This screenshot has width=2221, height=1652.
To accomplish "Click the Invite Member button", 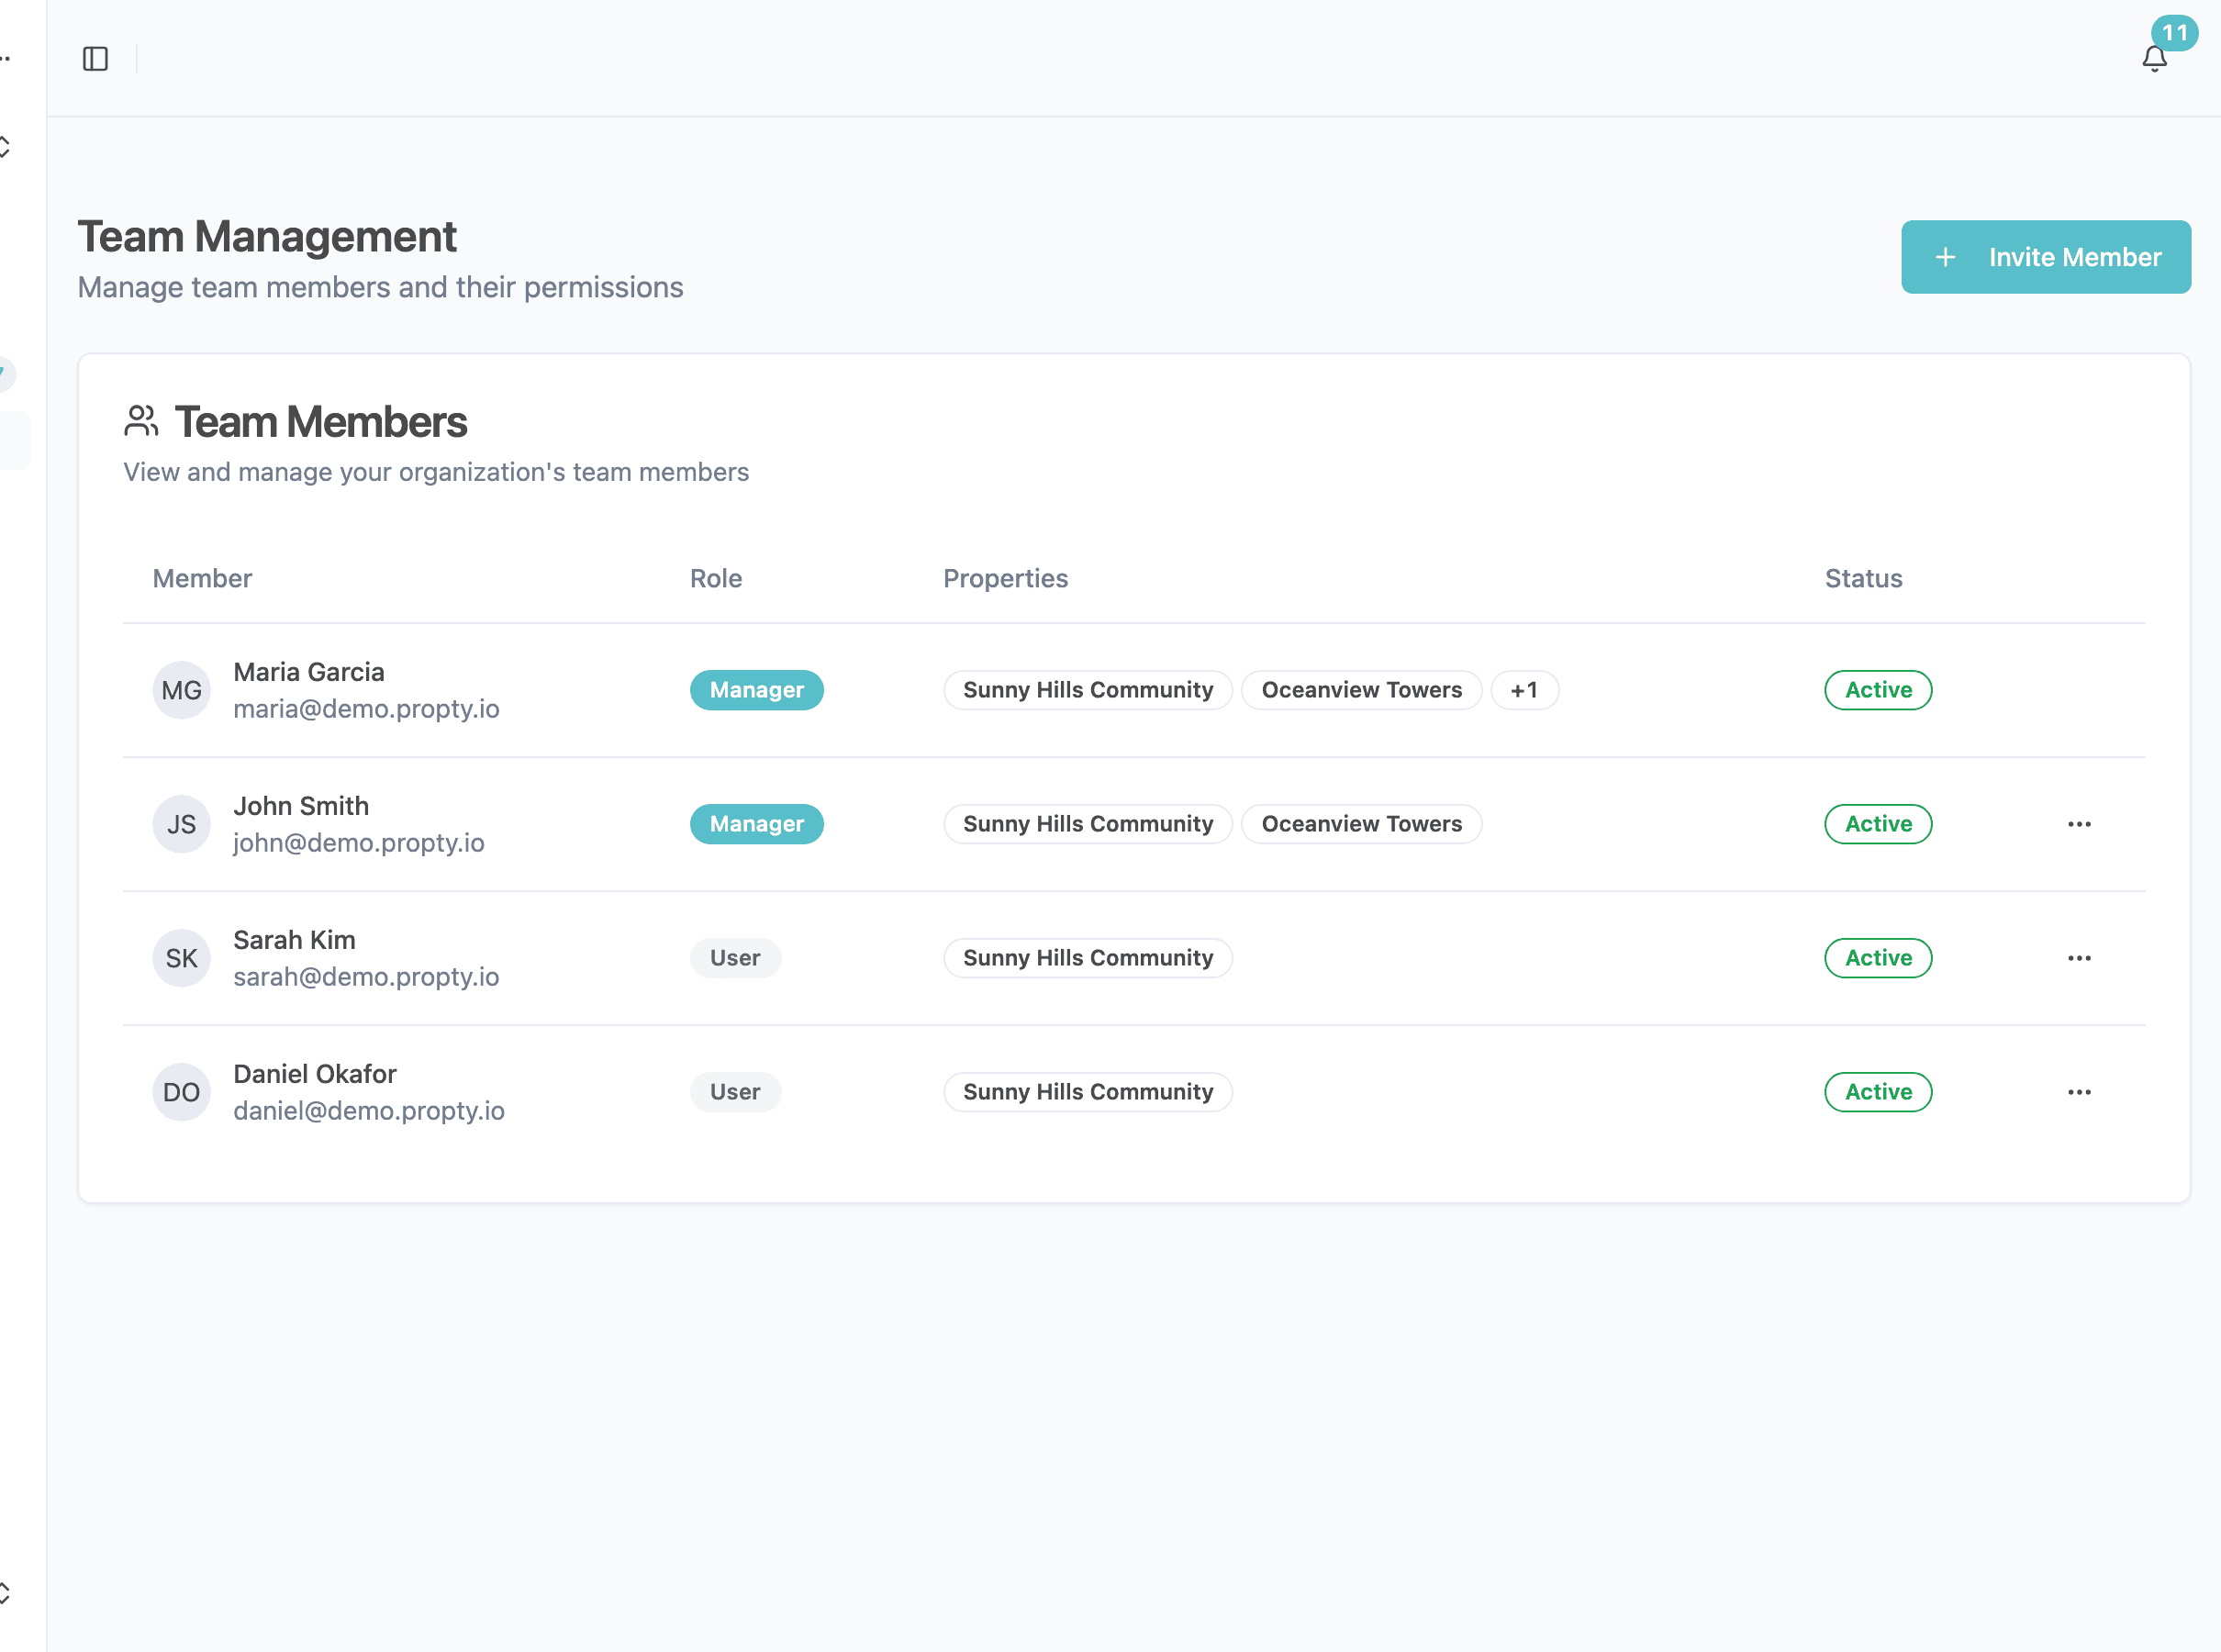I will point(2046,257).
